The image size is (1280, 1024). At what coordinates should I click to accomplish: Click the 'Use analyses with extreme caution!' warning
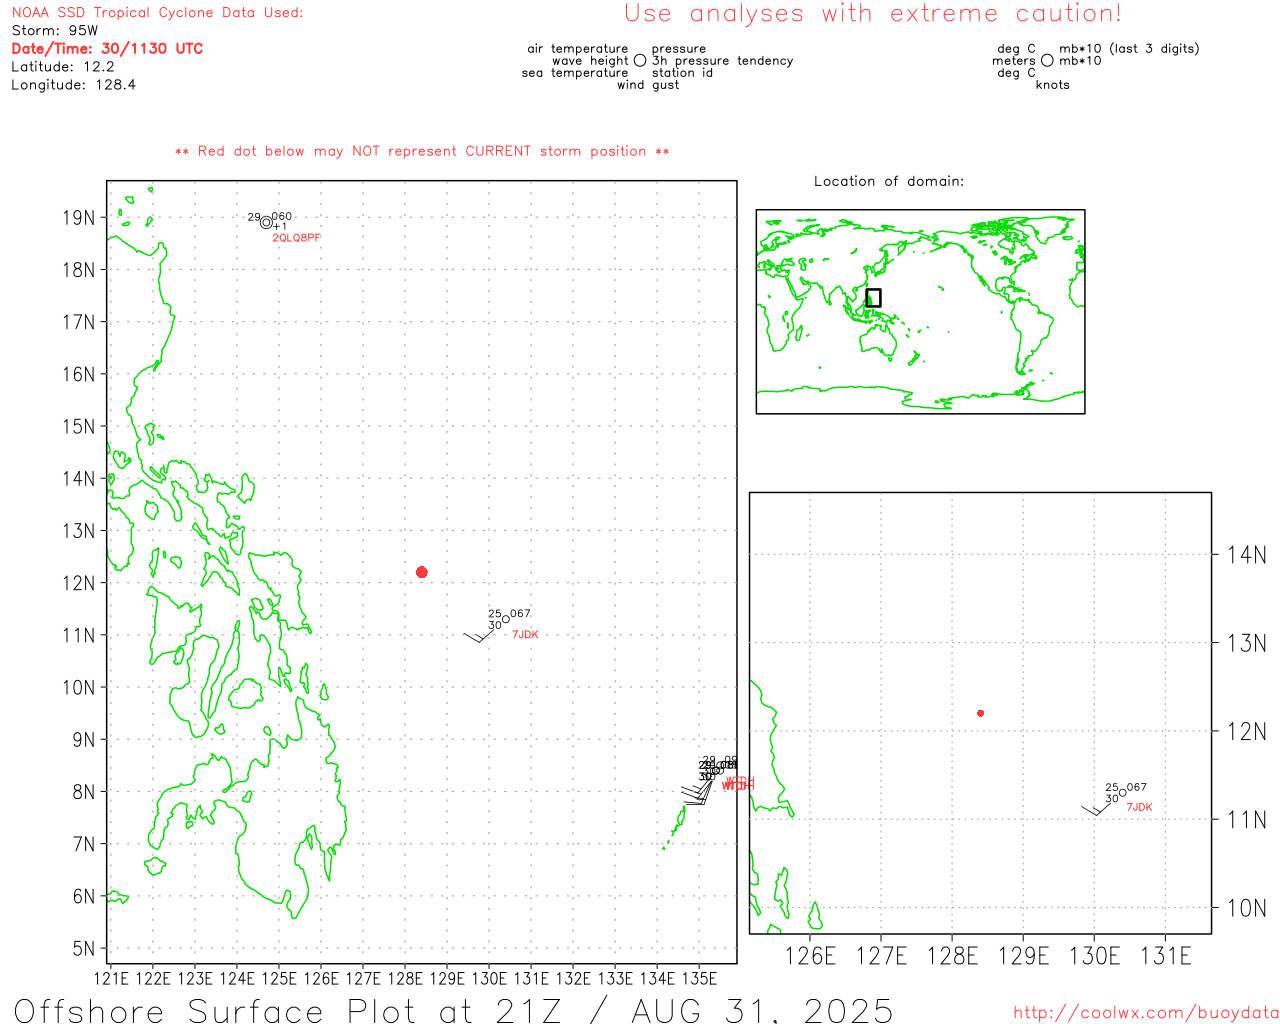coord(873,14)
